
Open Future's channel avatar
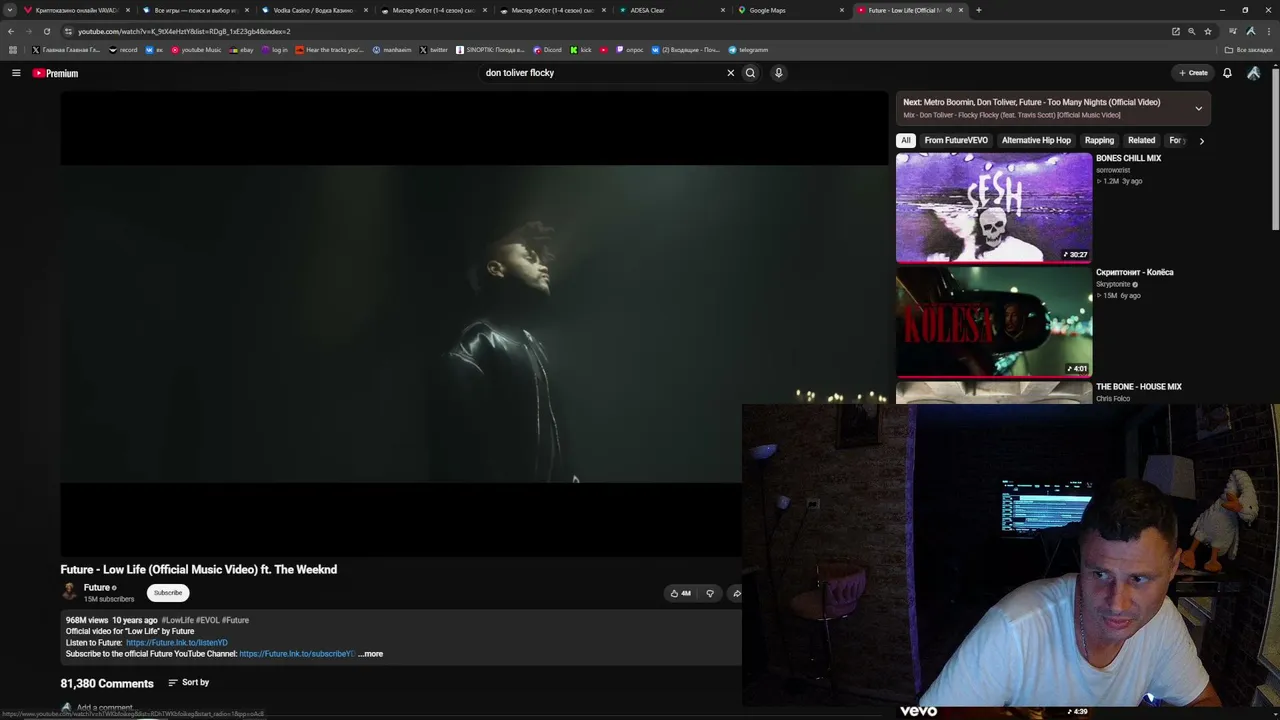coord(69,592)
